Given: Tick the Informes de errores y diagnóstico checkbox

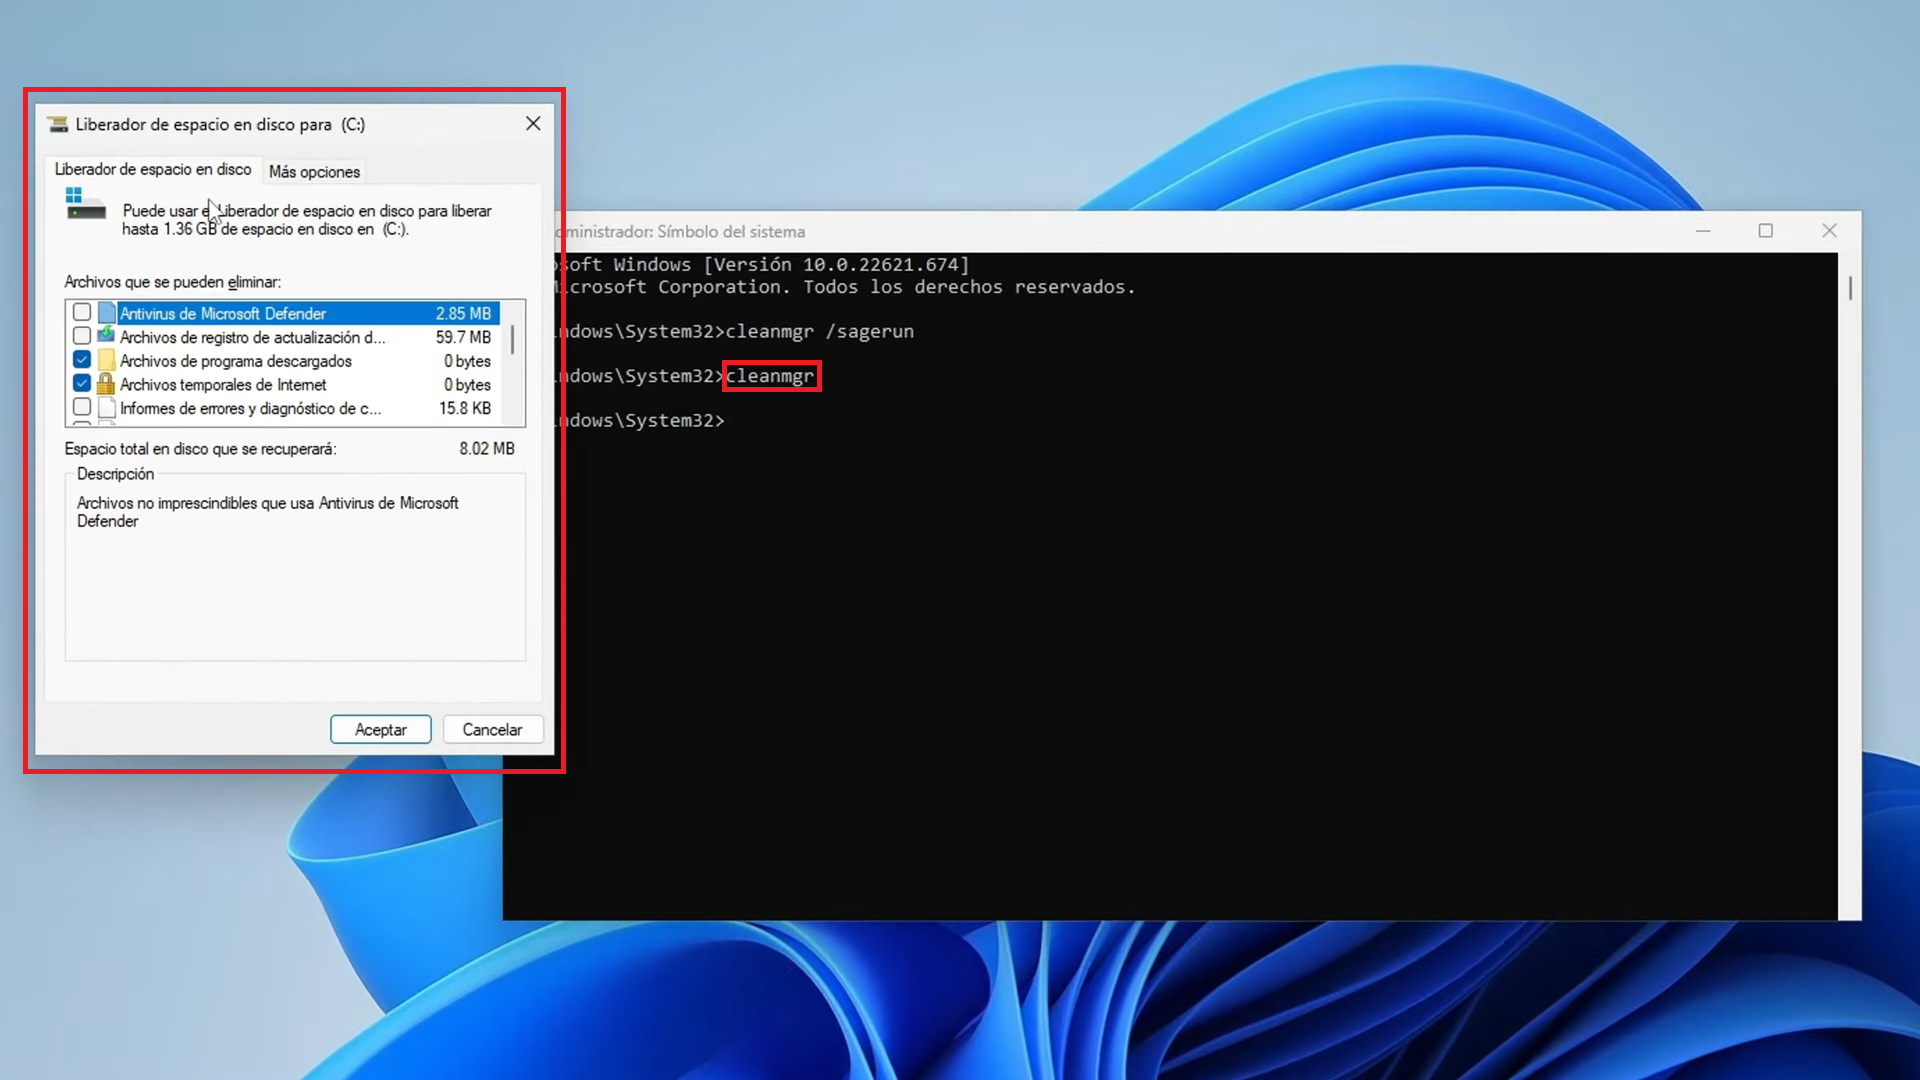Looking at the screenshot, I should (x=82, y=408).
